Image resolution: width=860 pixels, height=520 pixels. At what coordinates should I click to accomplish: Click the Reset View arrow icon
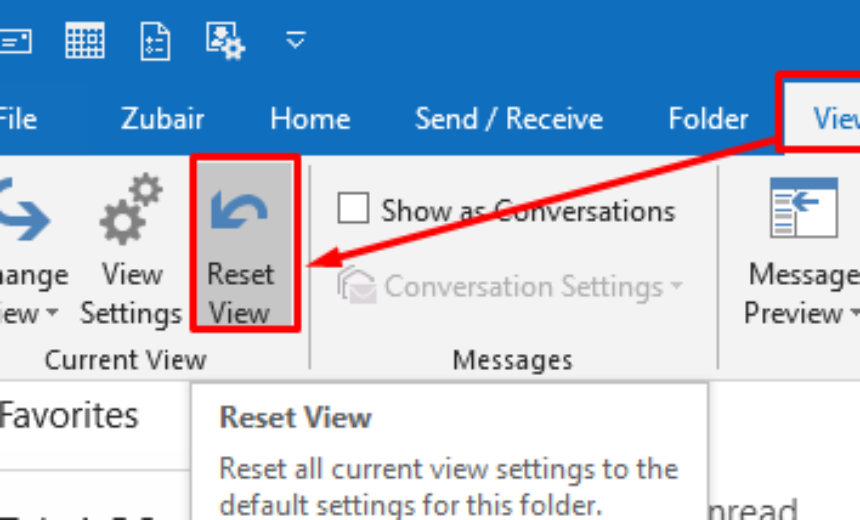pyautogui.click(x=239, y=212)
